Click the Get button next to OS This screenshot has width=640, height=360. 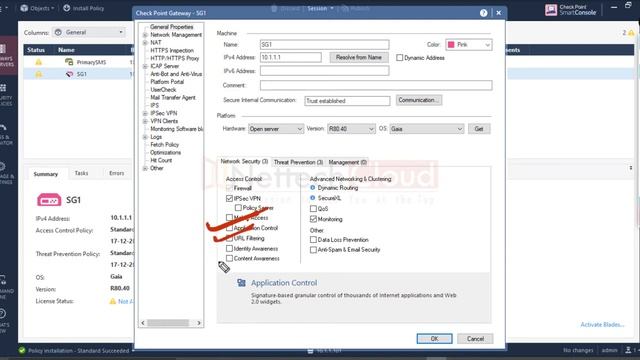[479, 129]
